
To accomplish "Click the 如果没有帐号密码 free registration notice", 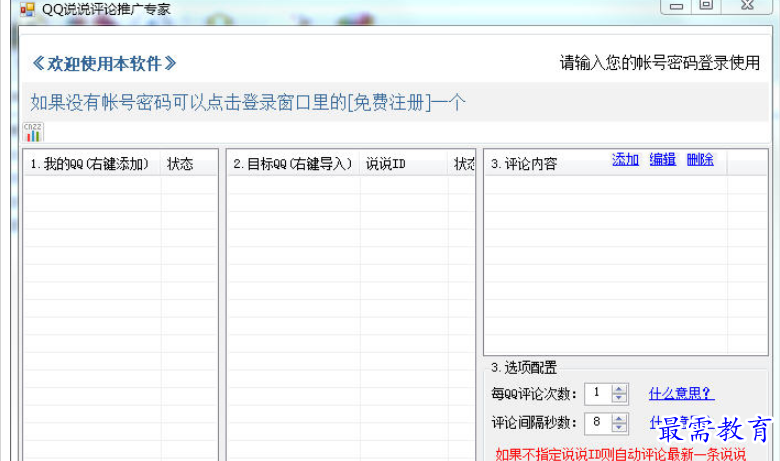I will coord(248,102).
